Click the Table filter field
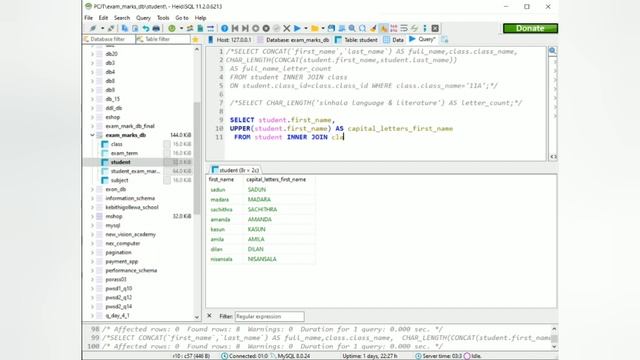 (163, 39)
